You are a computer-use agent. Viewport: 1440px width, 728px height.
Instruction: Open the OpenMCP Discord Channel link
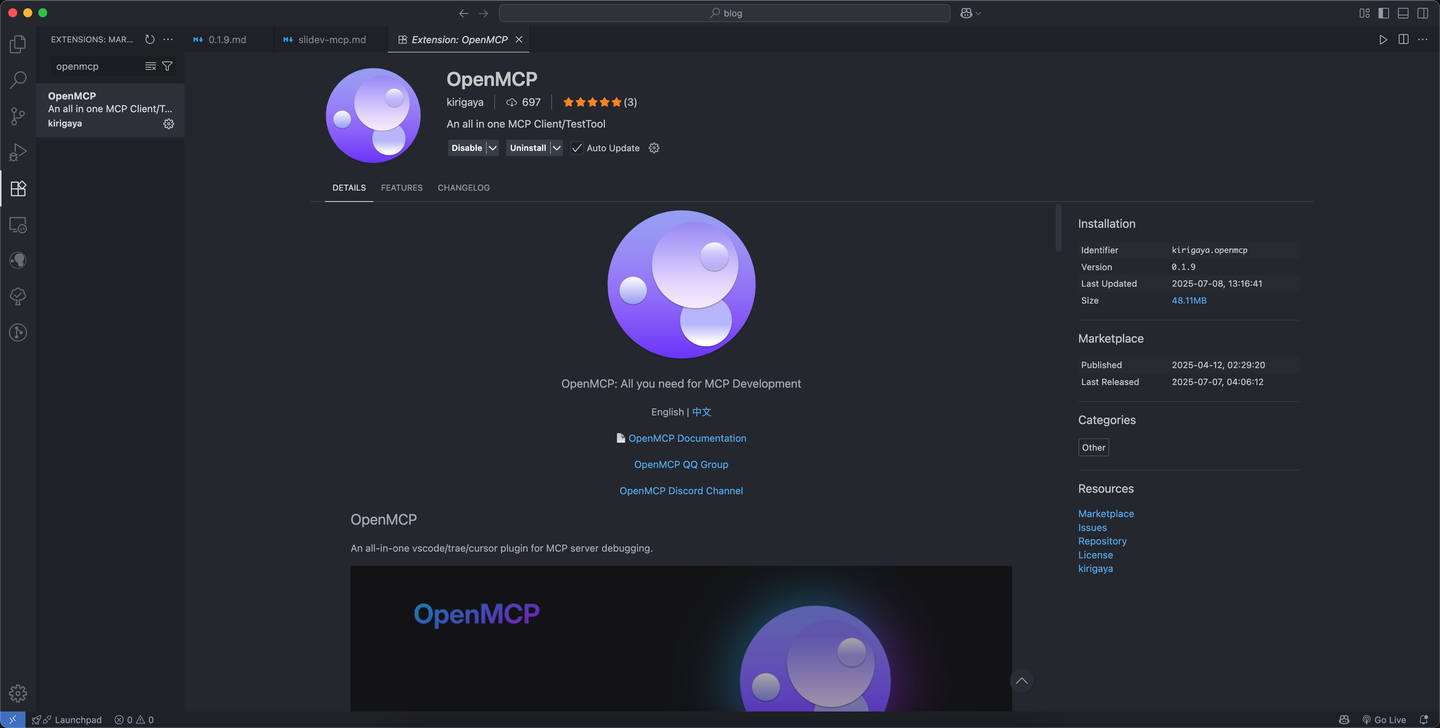pyautogui.click(x=681, y=491)
